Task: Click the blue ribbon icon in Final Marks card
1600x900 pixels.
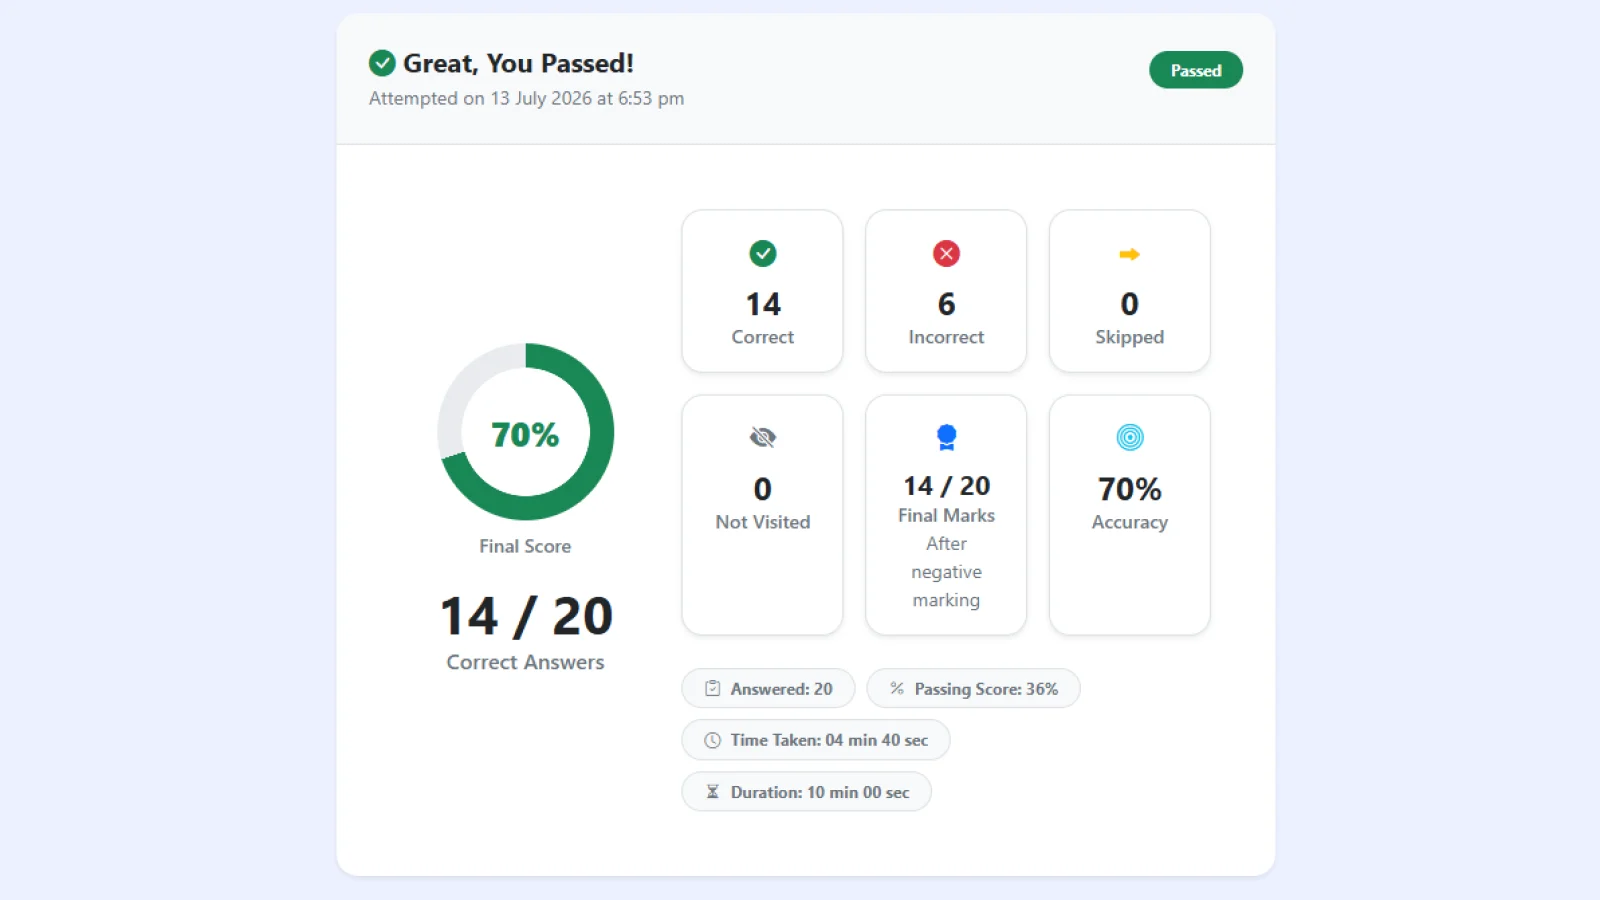Action: tap(946, 437)
